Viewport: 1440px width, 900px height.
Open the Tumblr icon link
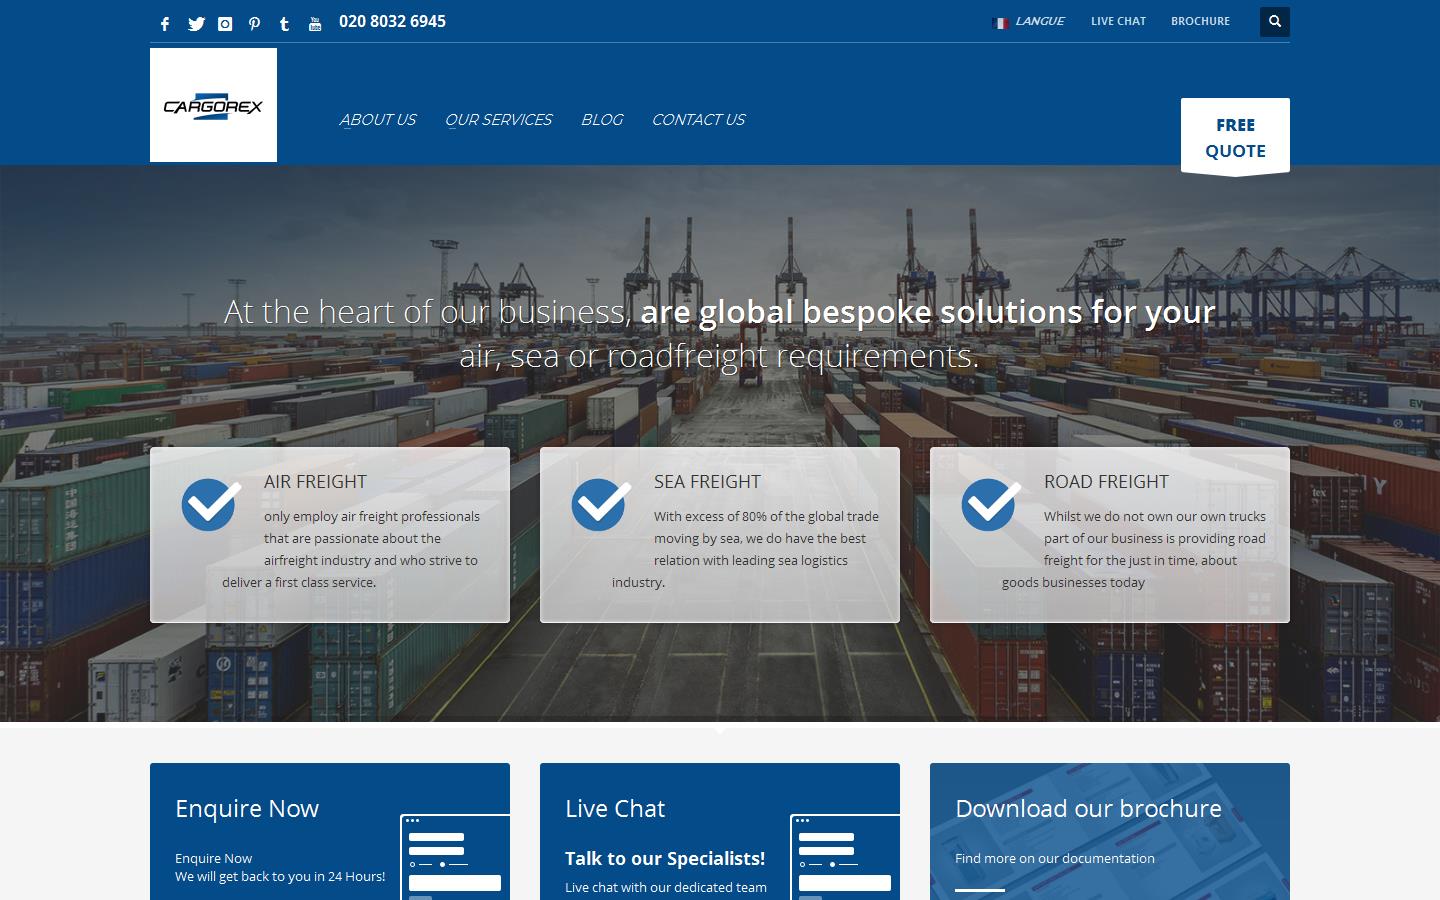click(x=285, y=24)
